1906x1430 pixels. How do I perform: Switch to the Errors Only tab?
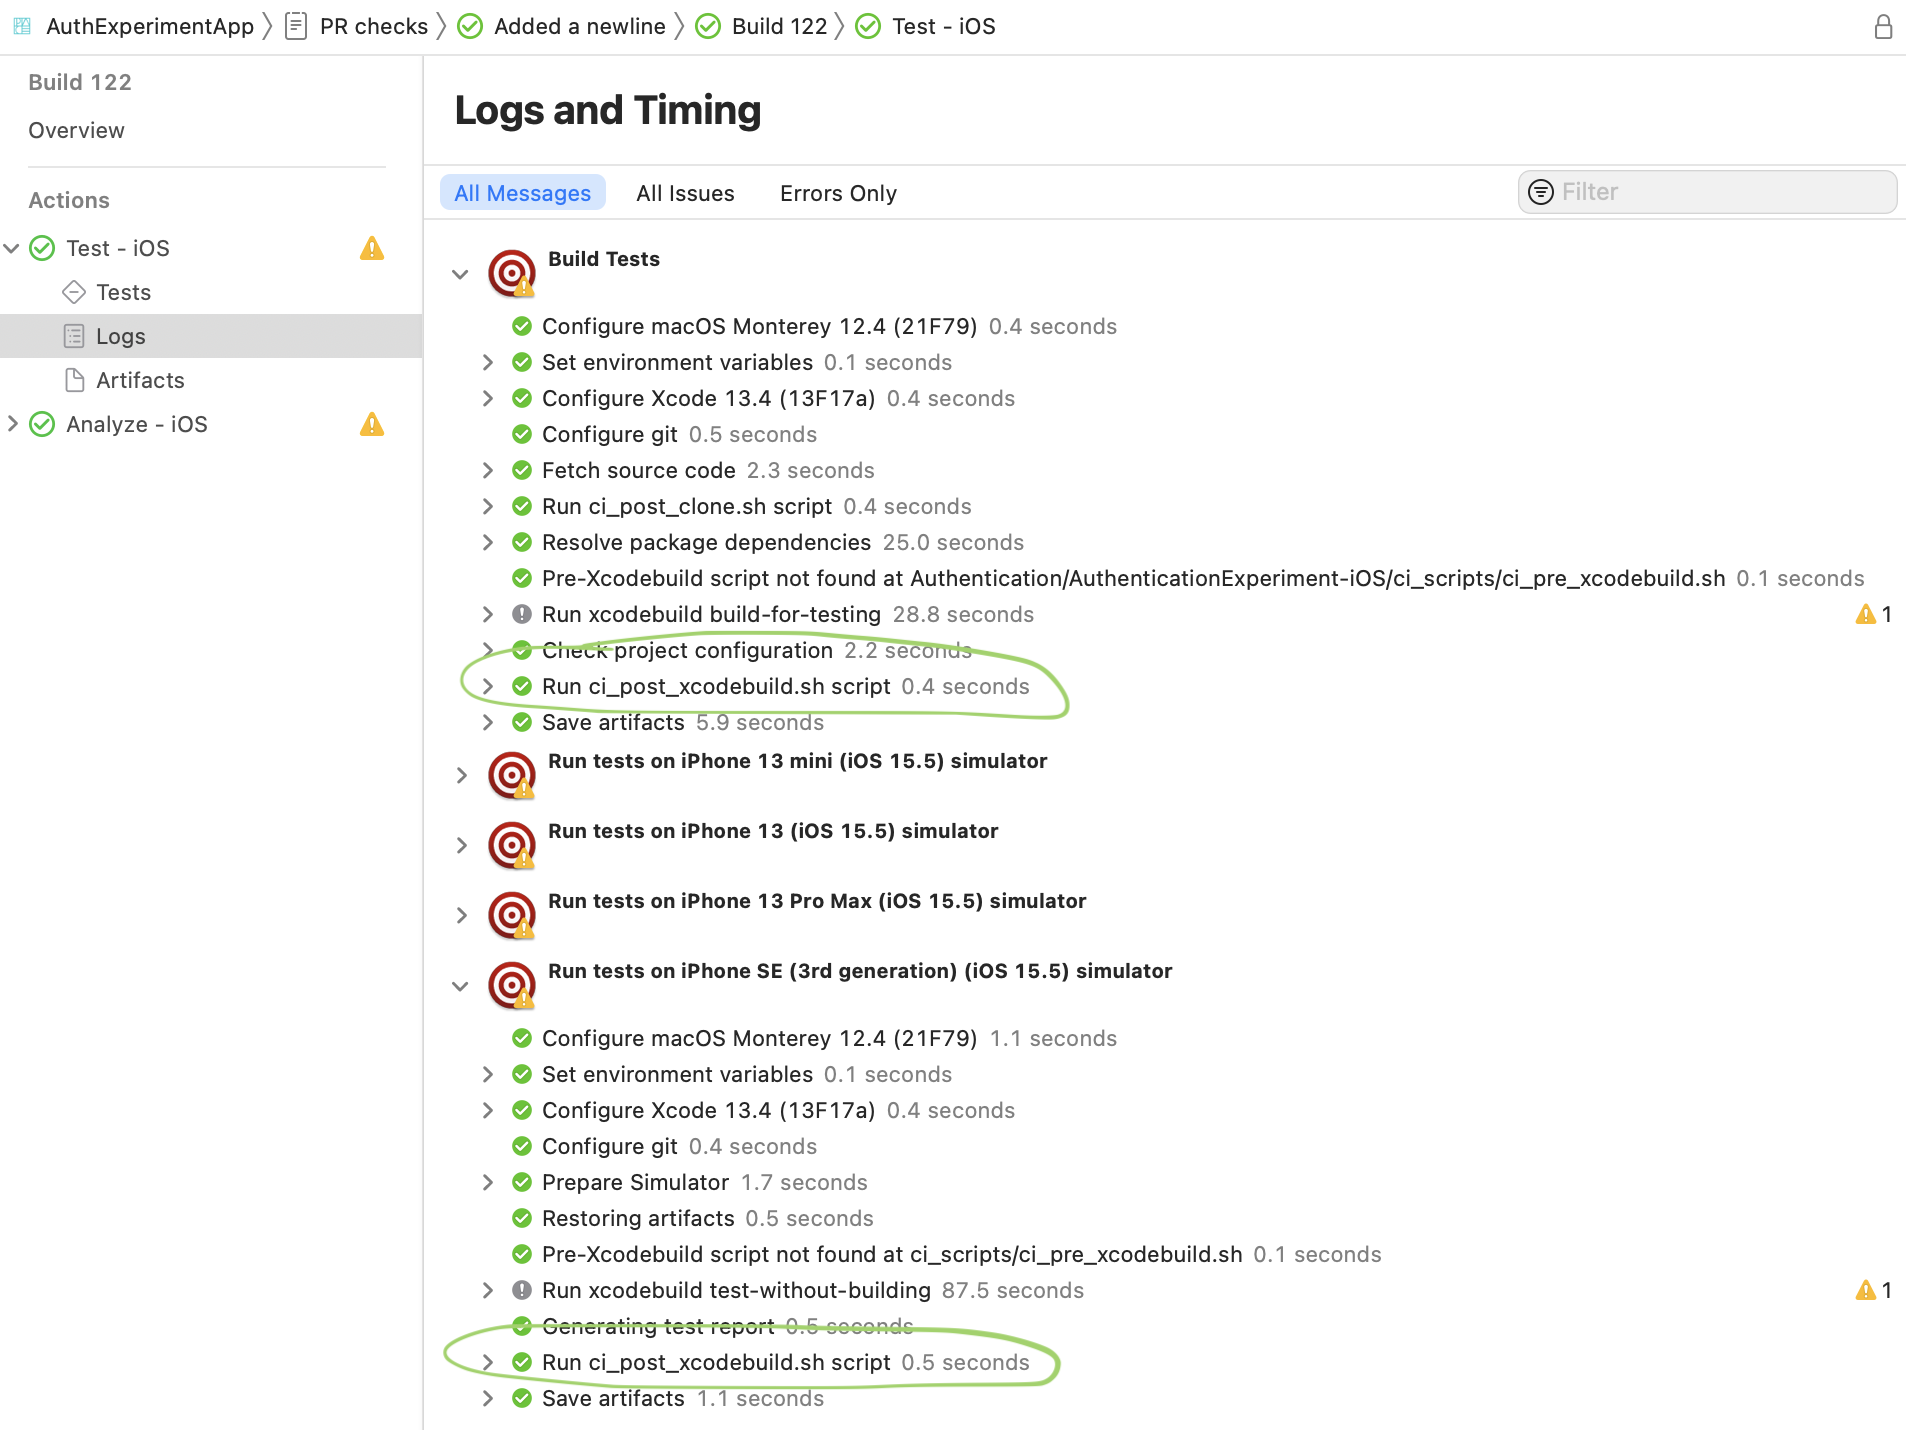[x=838, y=193]
